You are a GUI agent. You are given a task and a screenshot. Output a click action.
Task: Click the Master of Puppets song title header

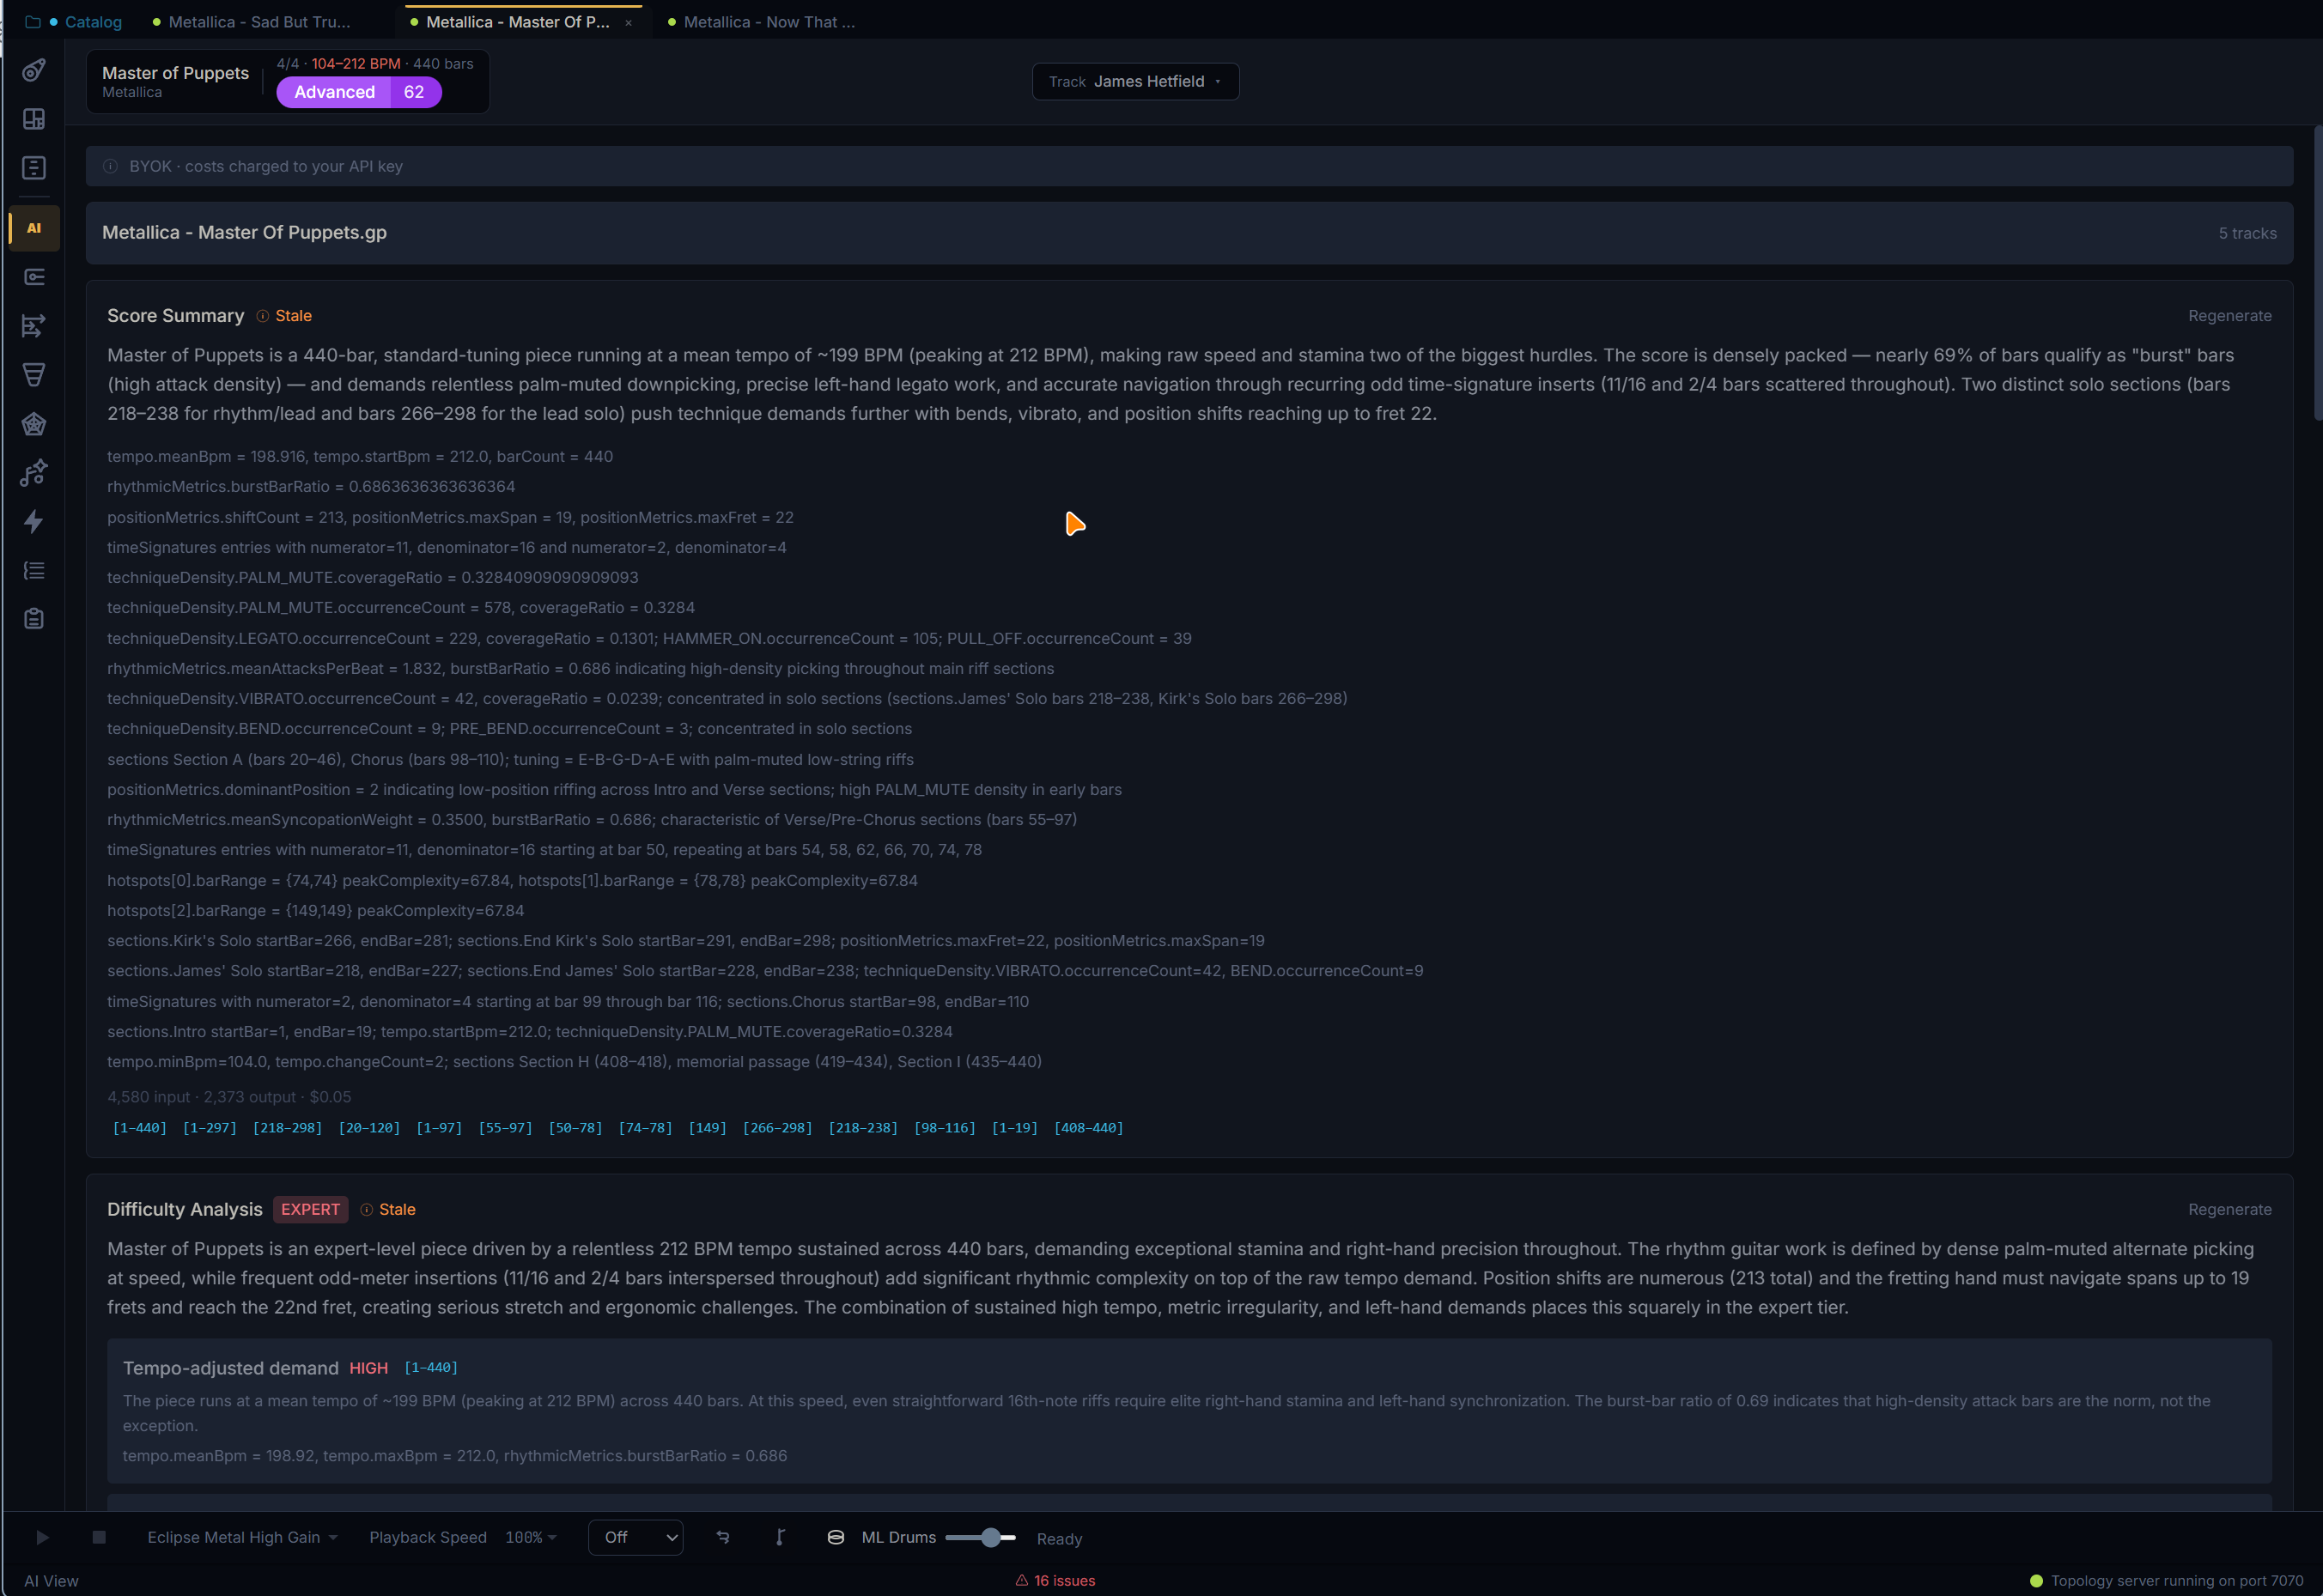[x=175, y=73]
